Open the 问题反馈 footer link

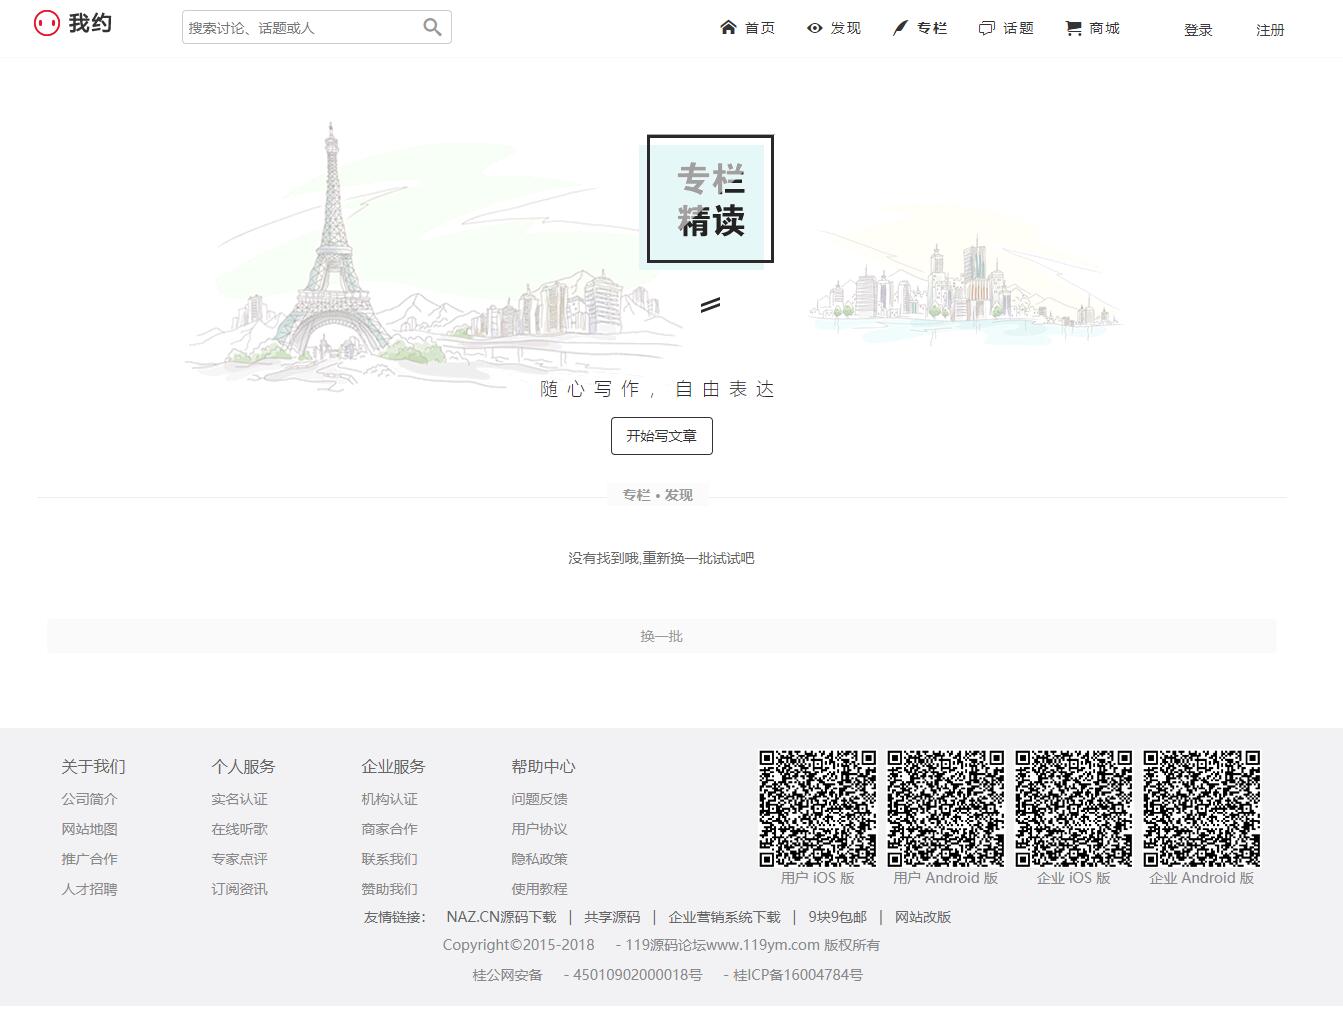coord(539,799)
